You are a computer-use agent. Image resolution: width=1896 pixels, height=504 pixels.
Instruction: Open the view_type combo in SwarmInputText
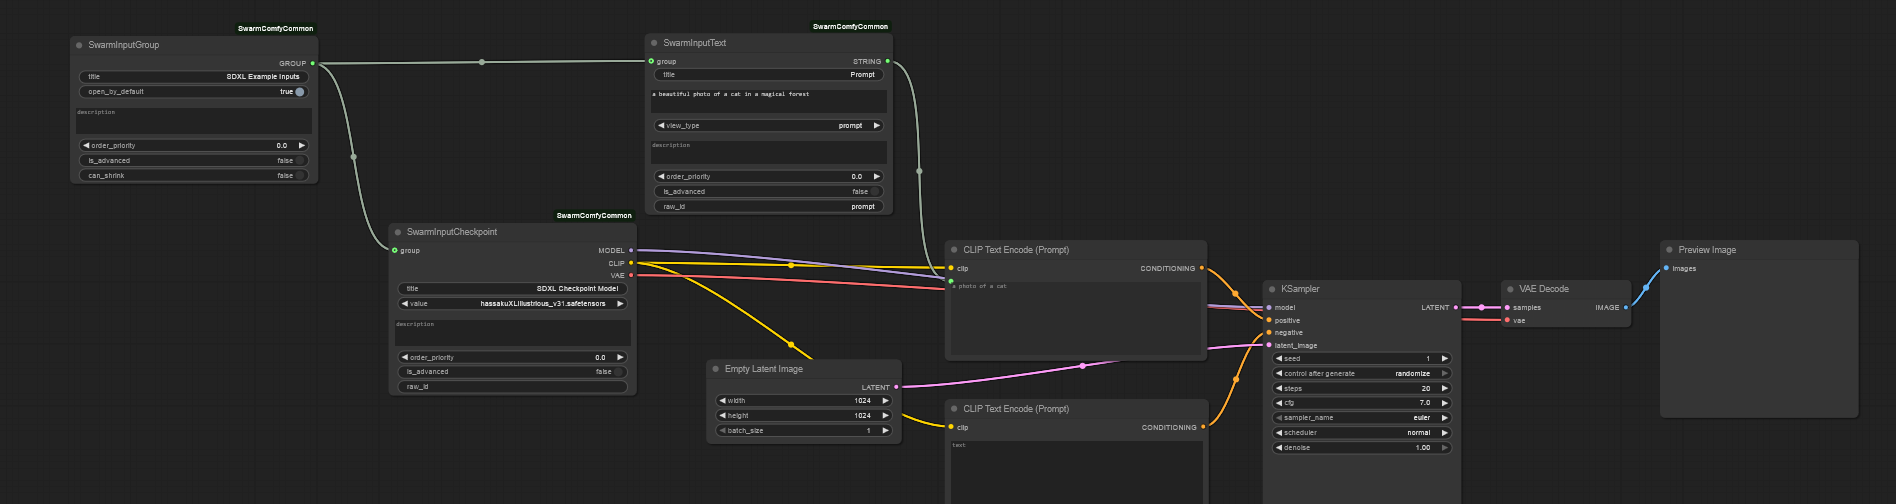769,126
